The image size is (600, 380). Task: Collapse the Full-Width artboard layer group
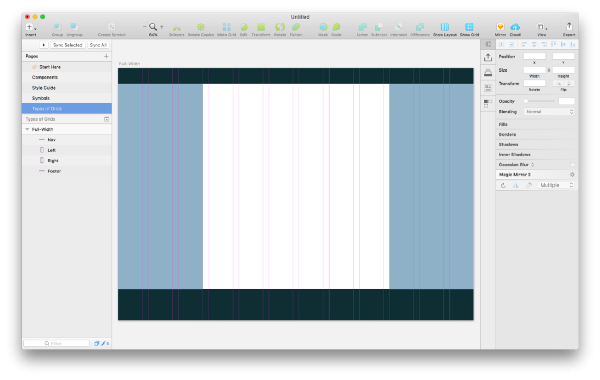click(27, 129)
